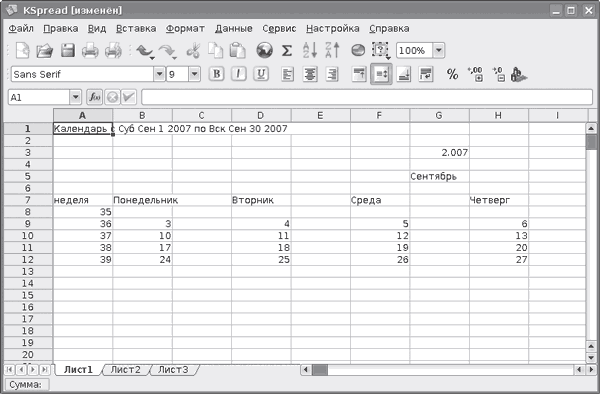Click the Insert chart icon
Viewport: 600px width, 394px height.
(x=358, y=50)
